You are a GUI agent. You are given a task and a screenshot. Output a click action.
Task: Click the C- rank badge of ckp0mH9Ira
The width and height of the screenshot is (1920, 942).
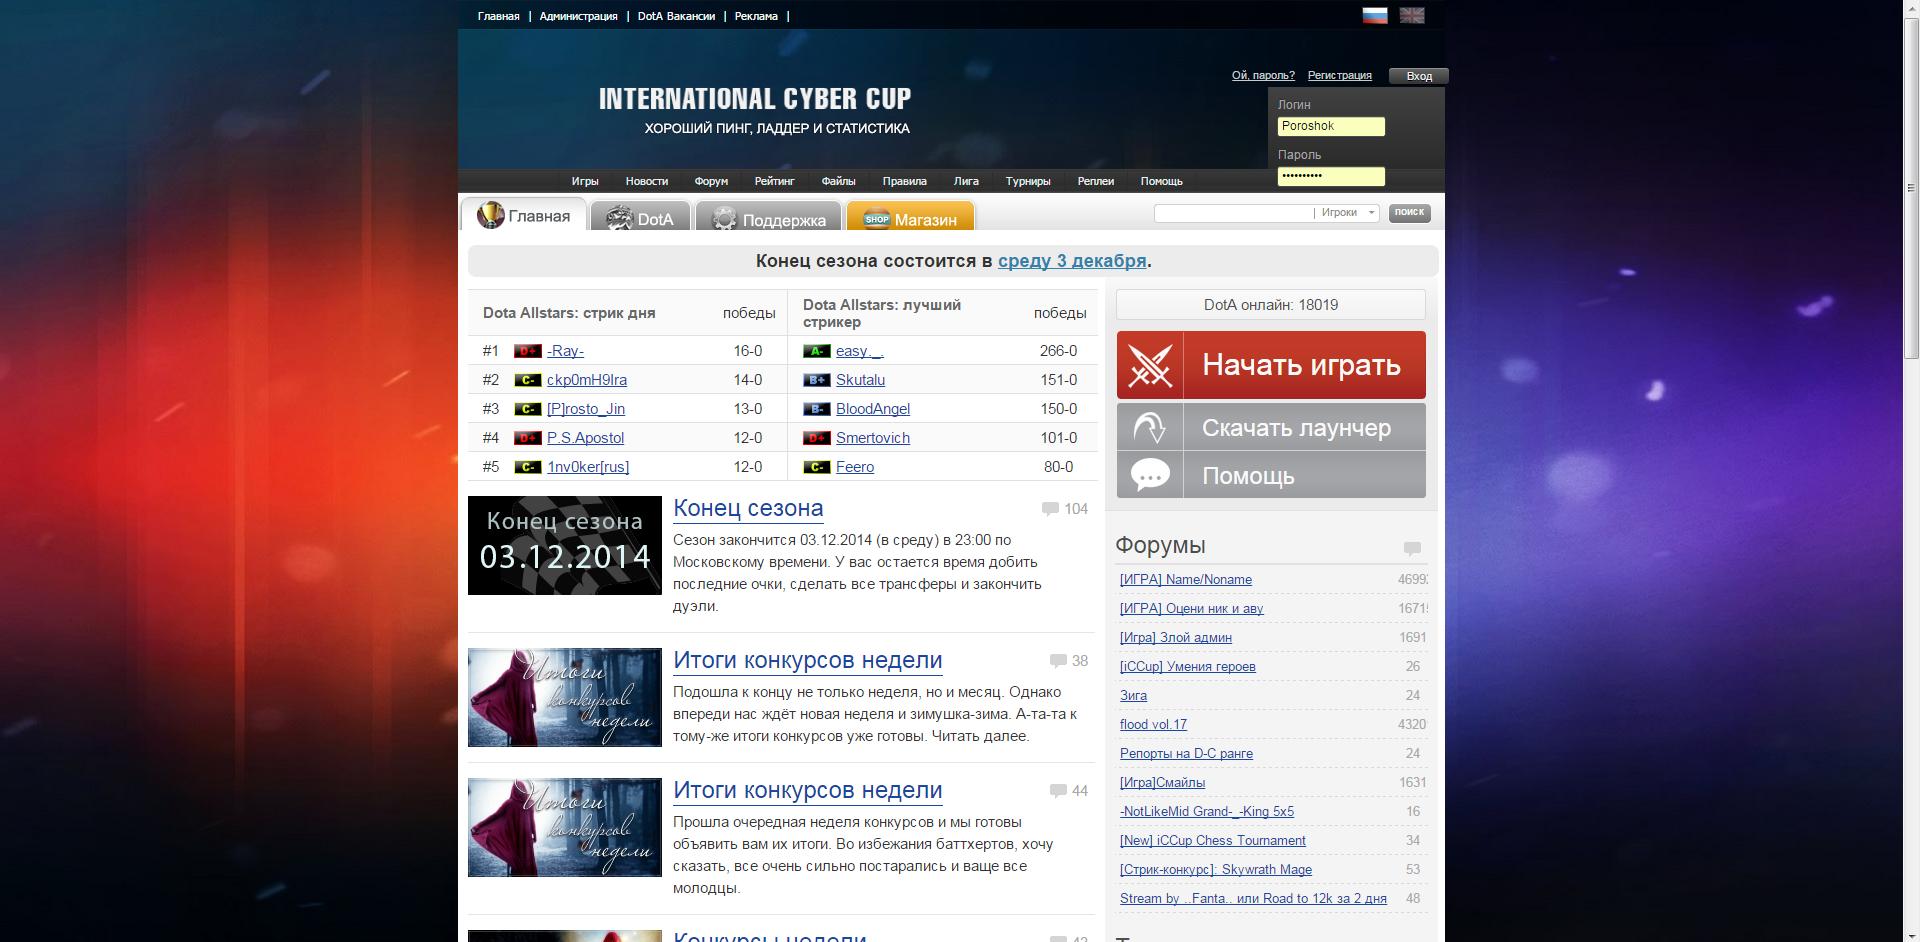(527, 380)
